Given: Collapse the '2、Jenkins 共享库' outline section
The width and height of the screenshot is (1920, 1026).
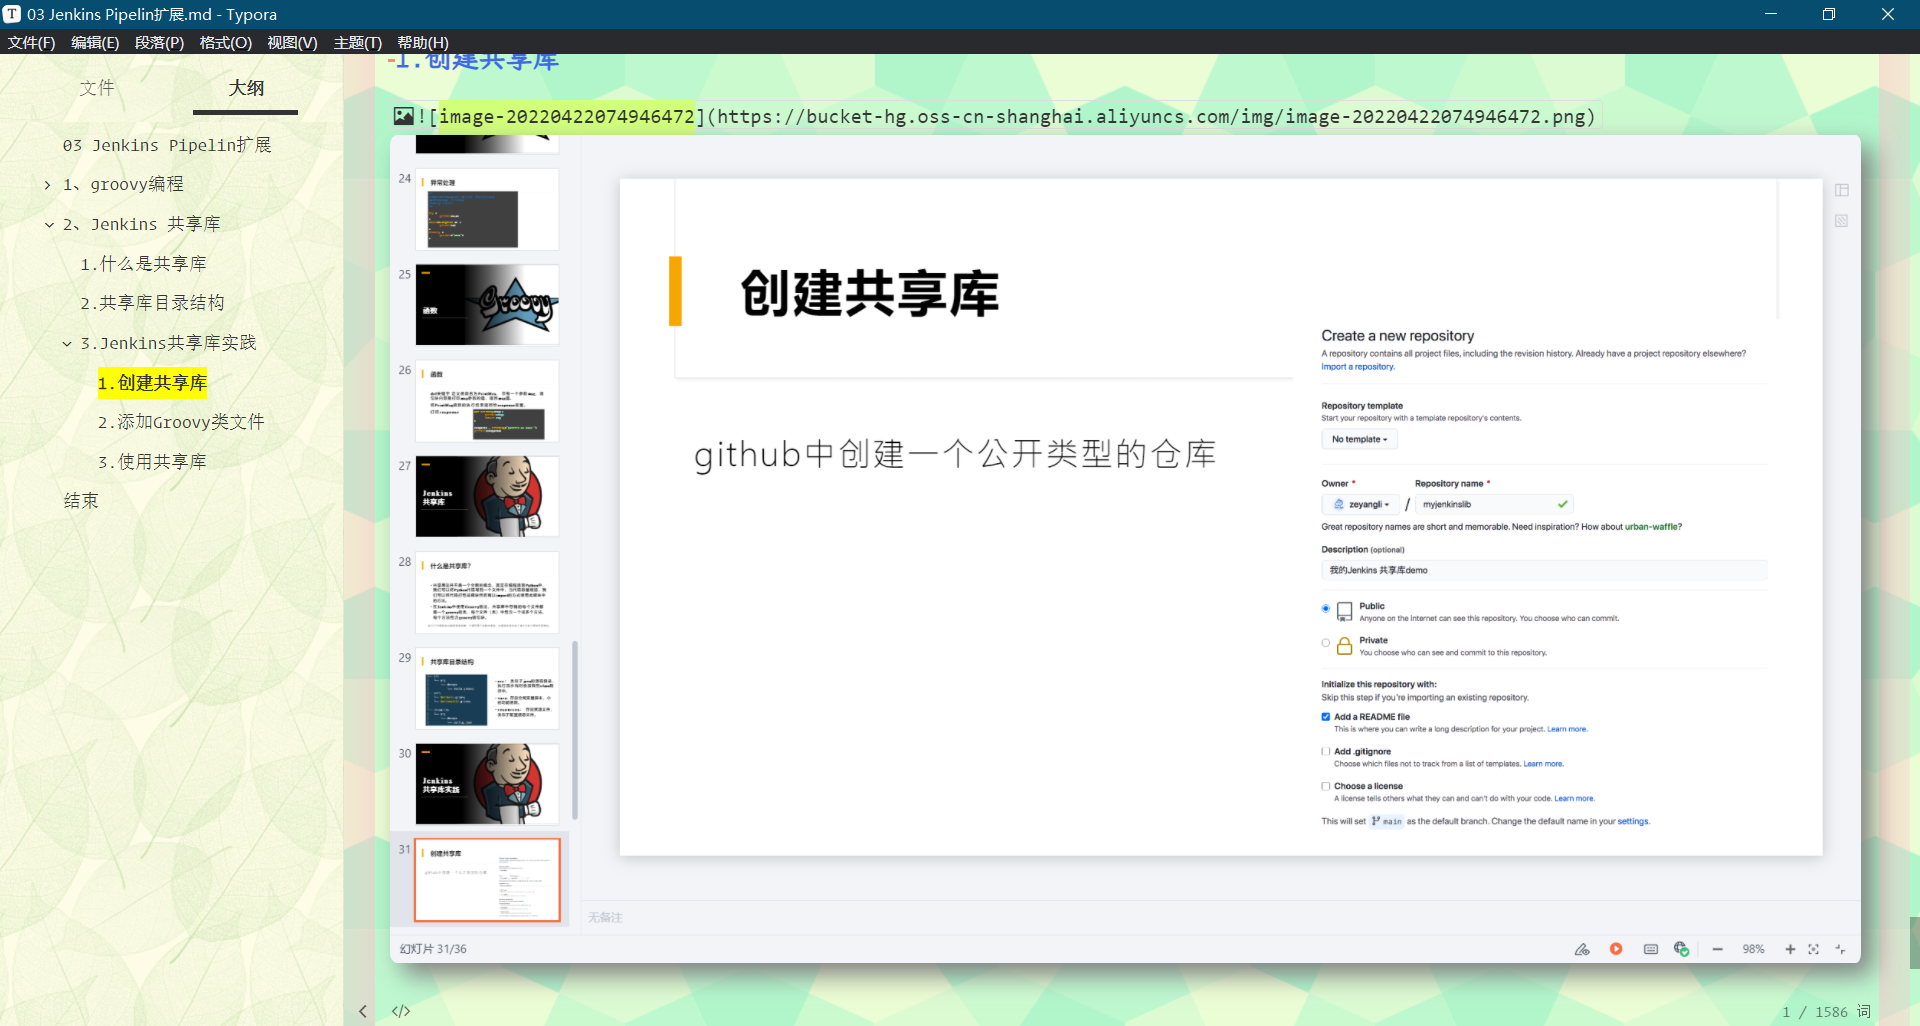Looking at the screenshot, I should [x=49, y=225].
